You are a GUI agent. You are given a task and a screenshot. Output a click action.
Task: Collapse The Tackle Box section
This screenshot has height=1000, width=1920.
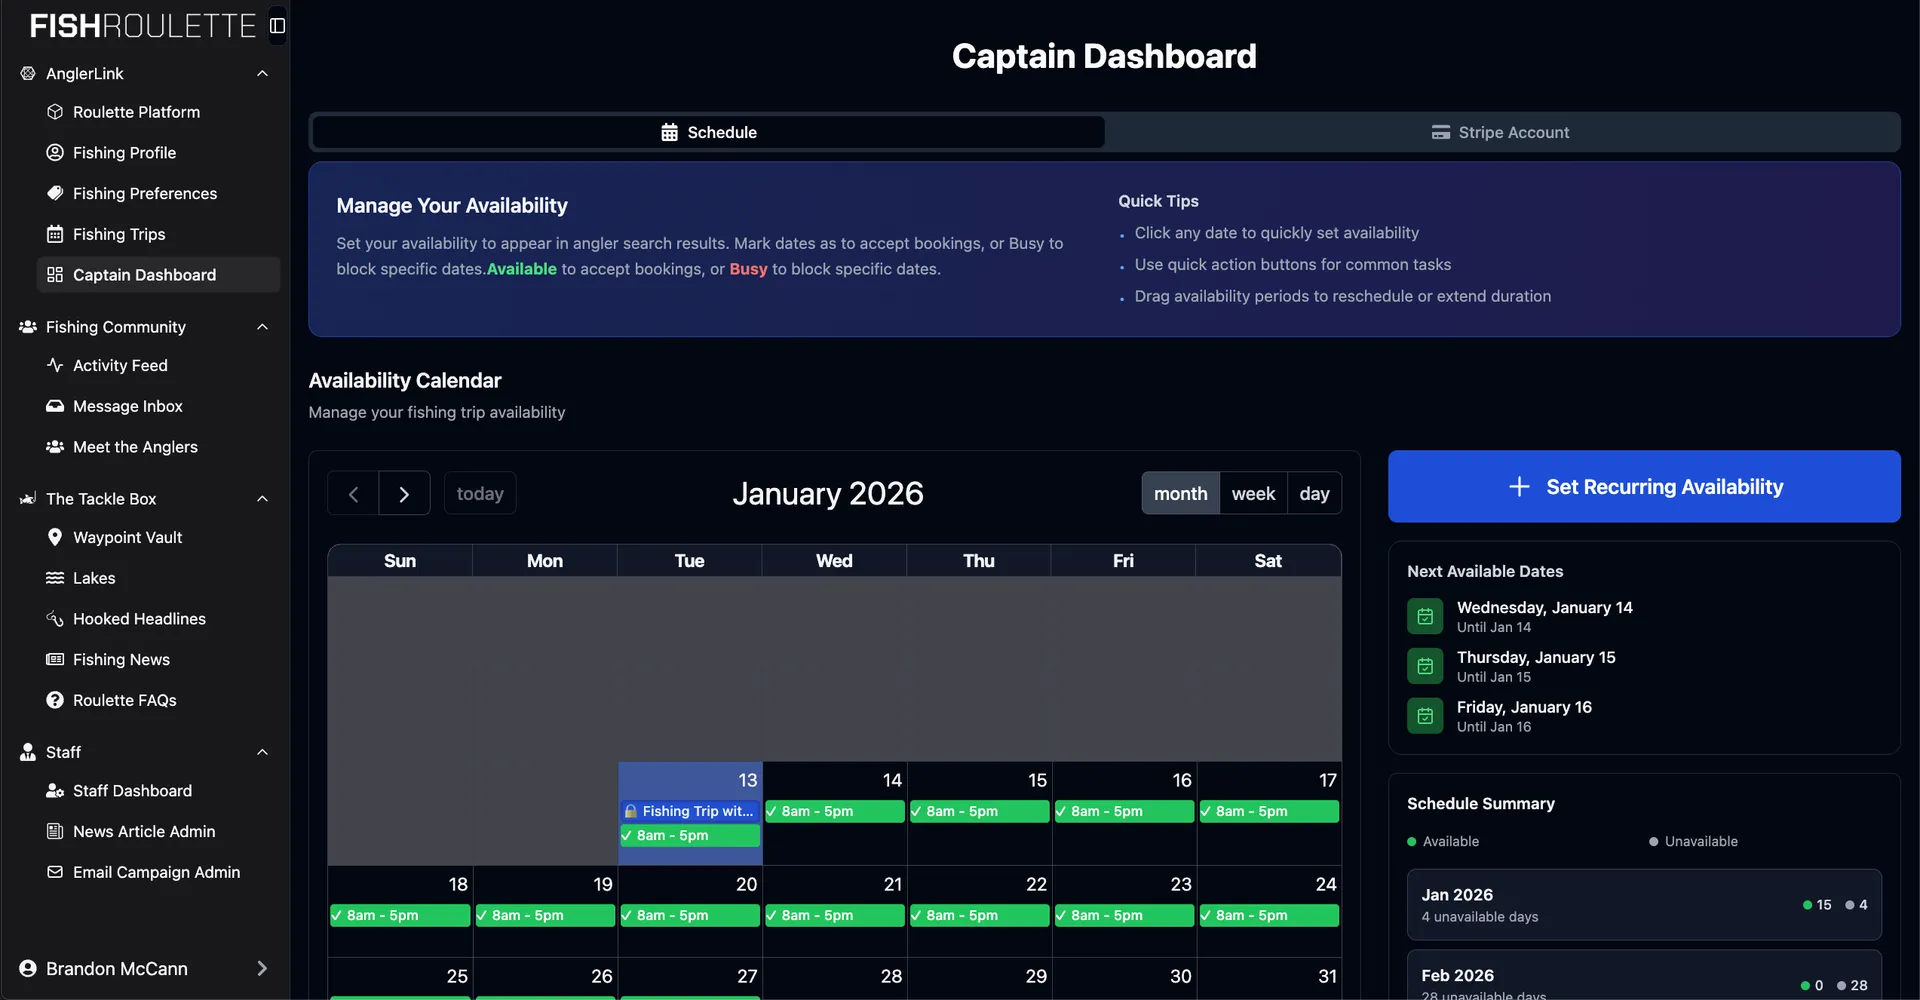click(262, 498)
